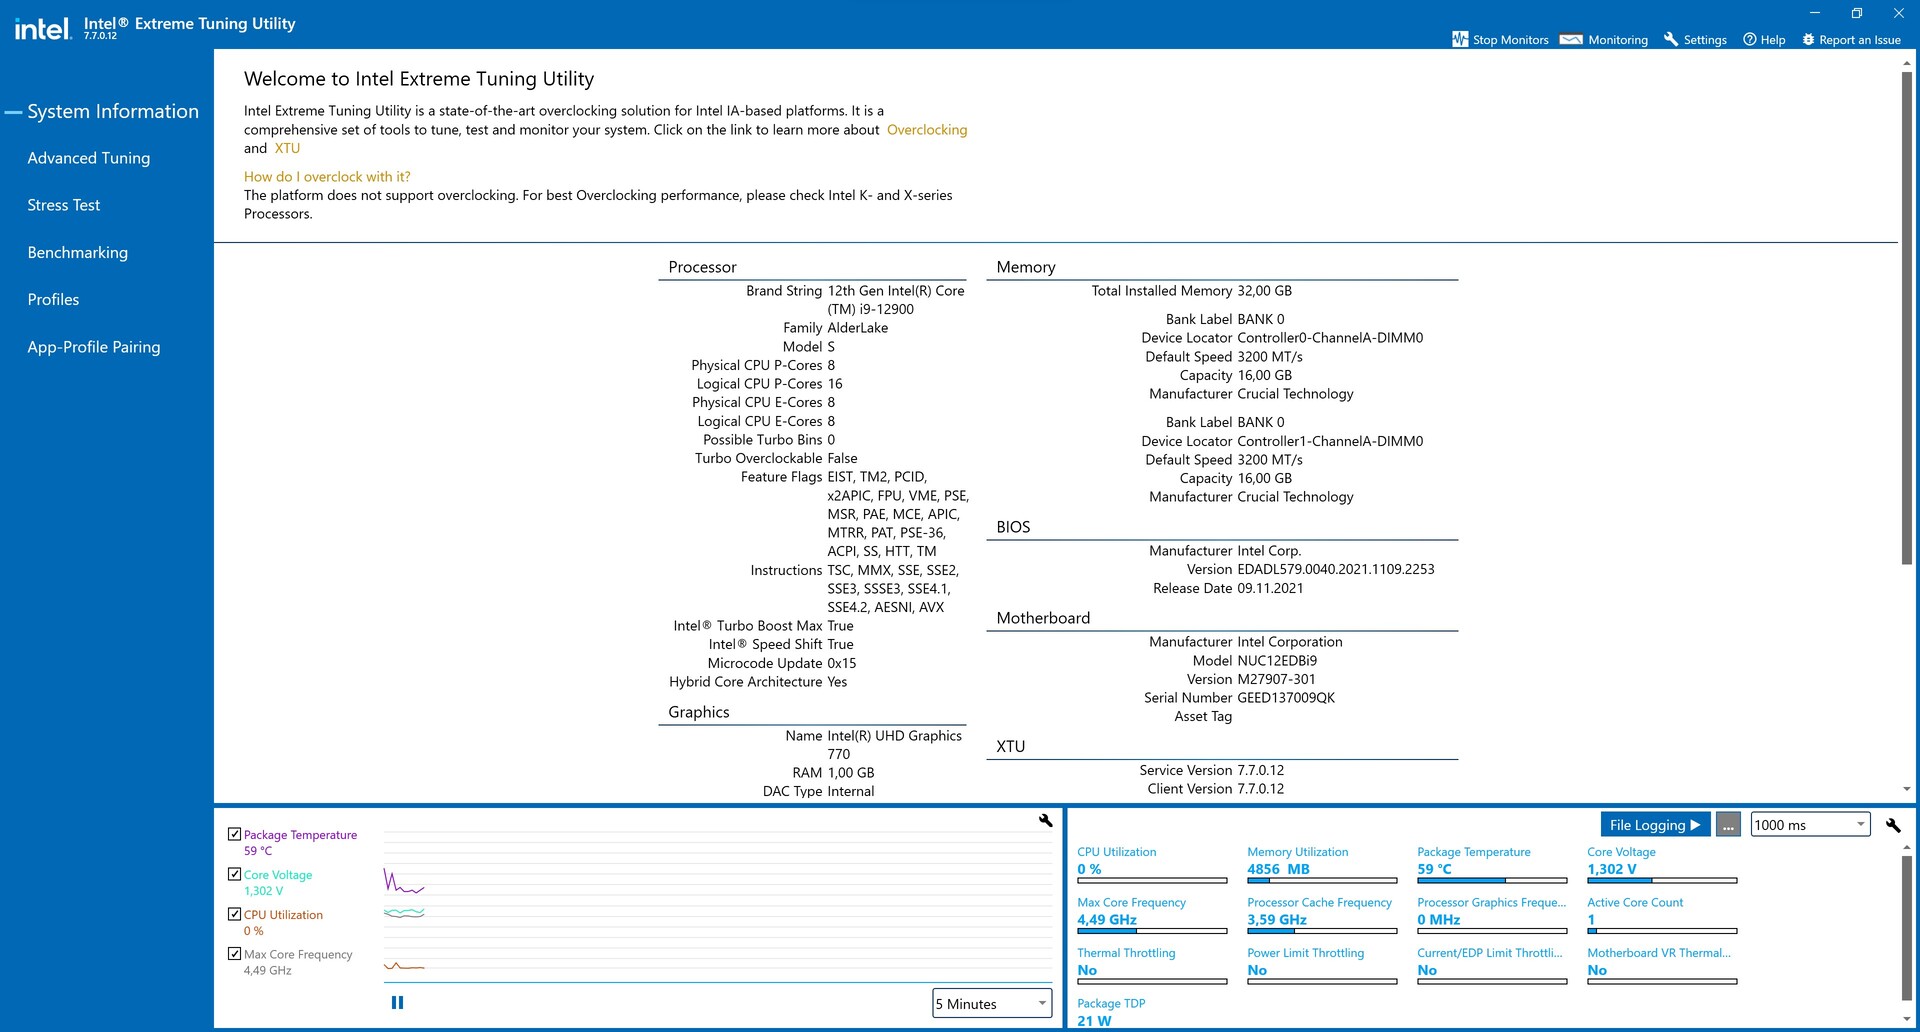
Task: Click Report an Issue
Action: pos(1851,40)
